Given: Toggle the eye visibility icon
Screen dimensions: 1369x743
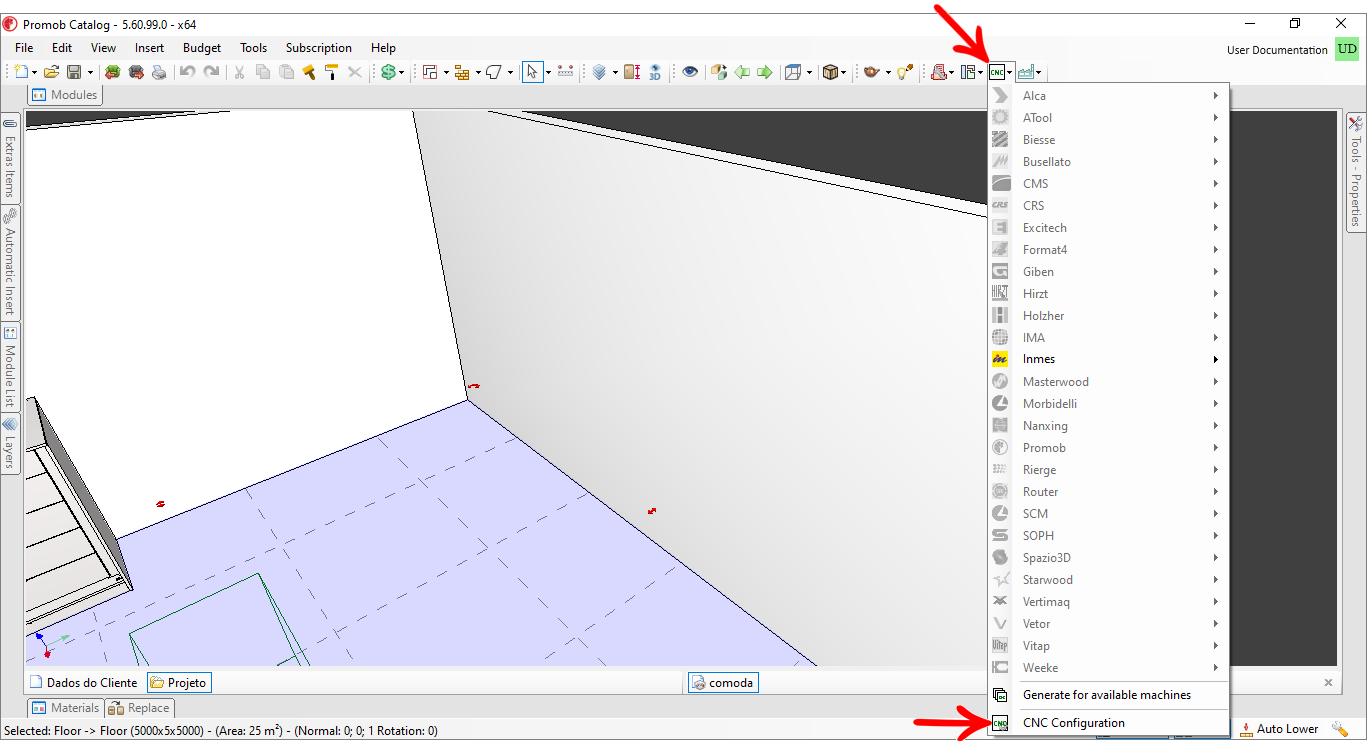Looking at the screenshot, I should 690,72.
